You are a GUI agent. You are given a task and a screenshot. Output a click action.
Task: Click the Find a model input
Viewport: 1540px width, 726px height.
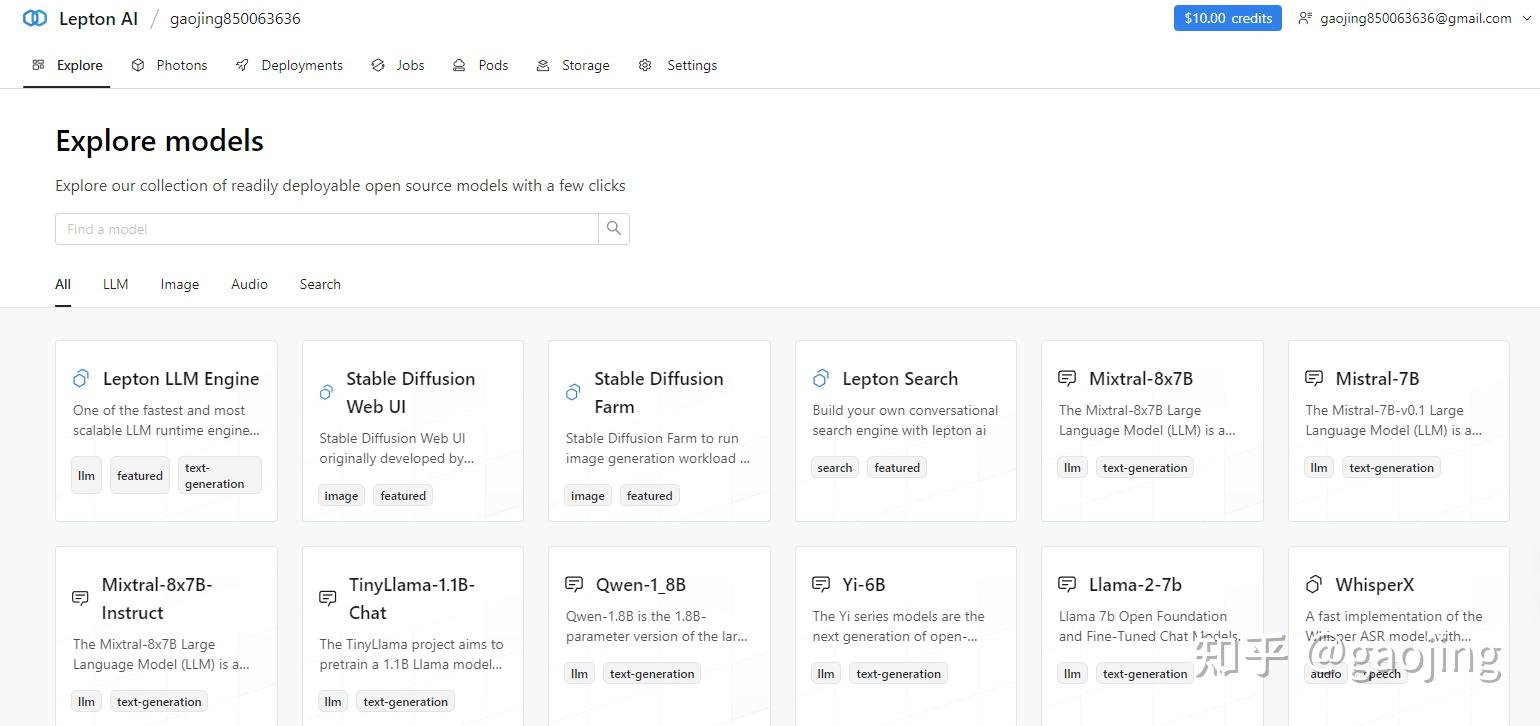[x=326, y=229]
